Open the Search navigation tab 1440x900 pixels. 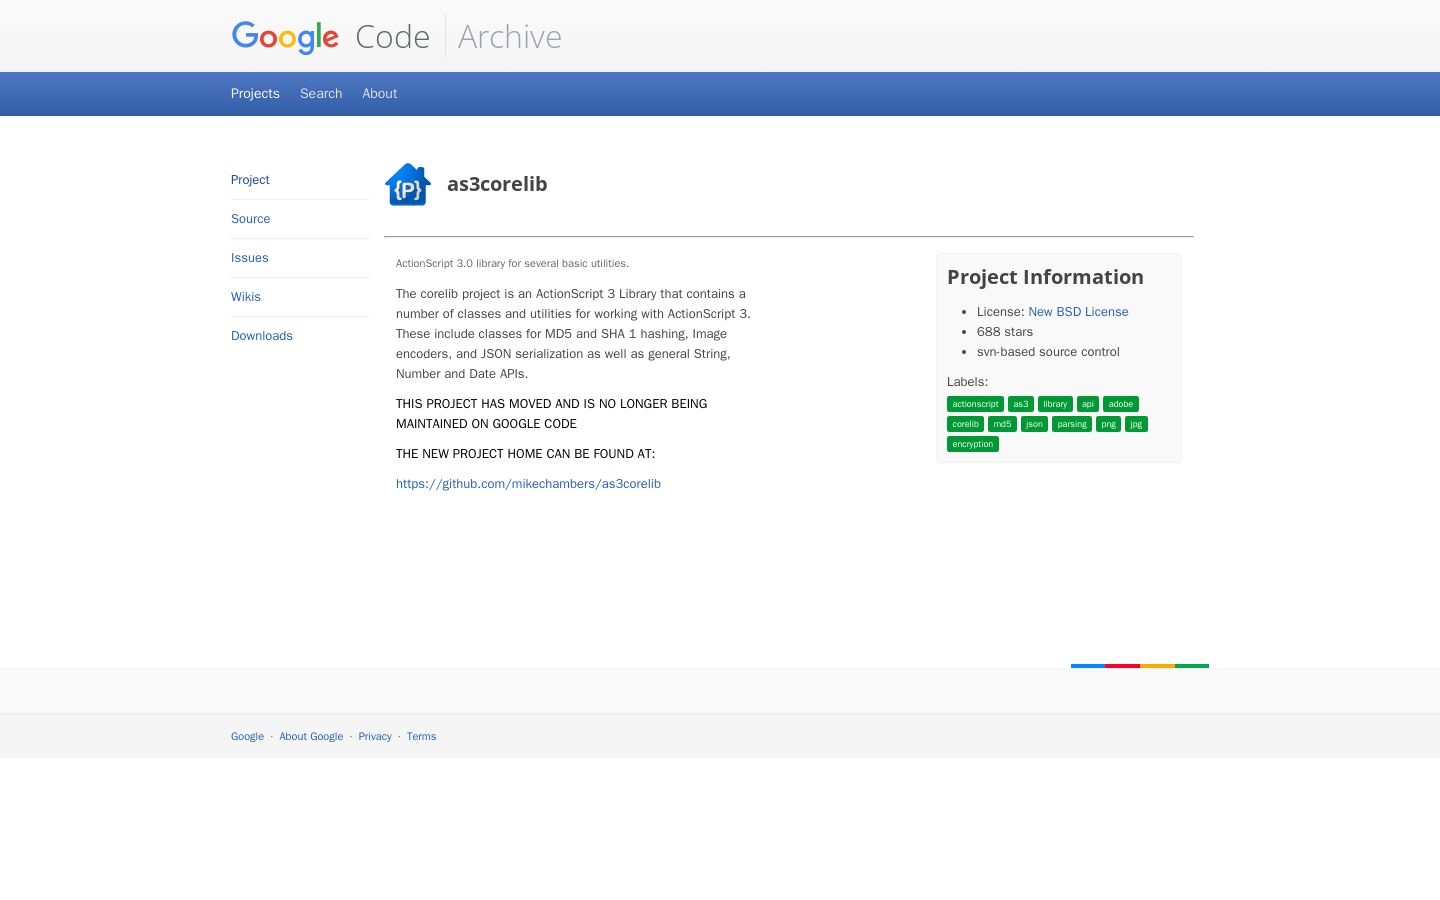click(x=321, y=93)
